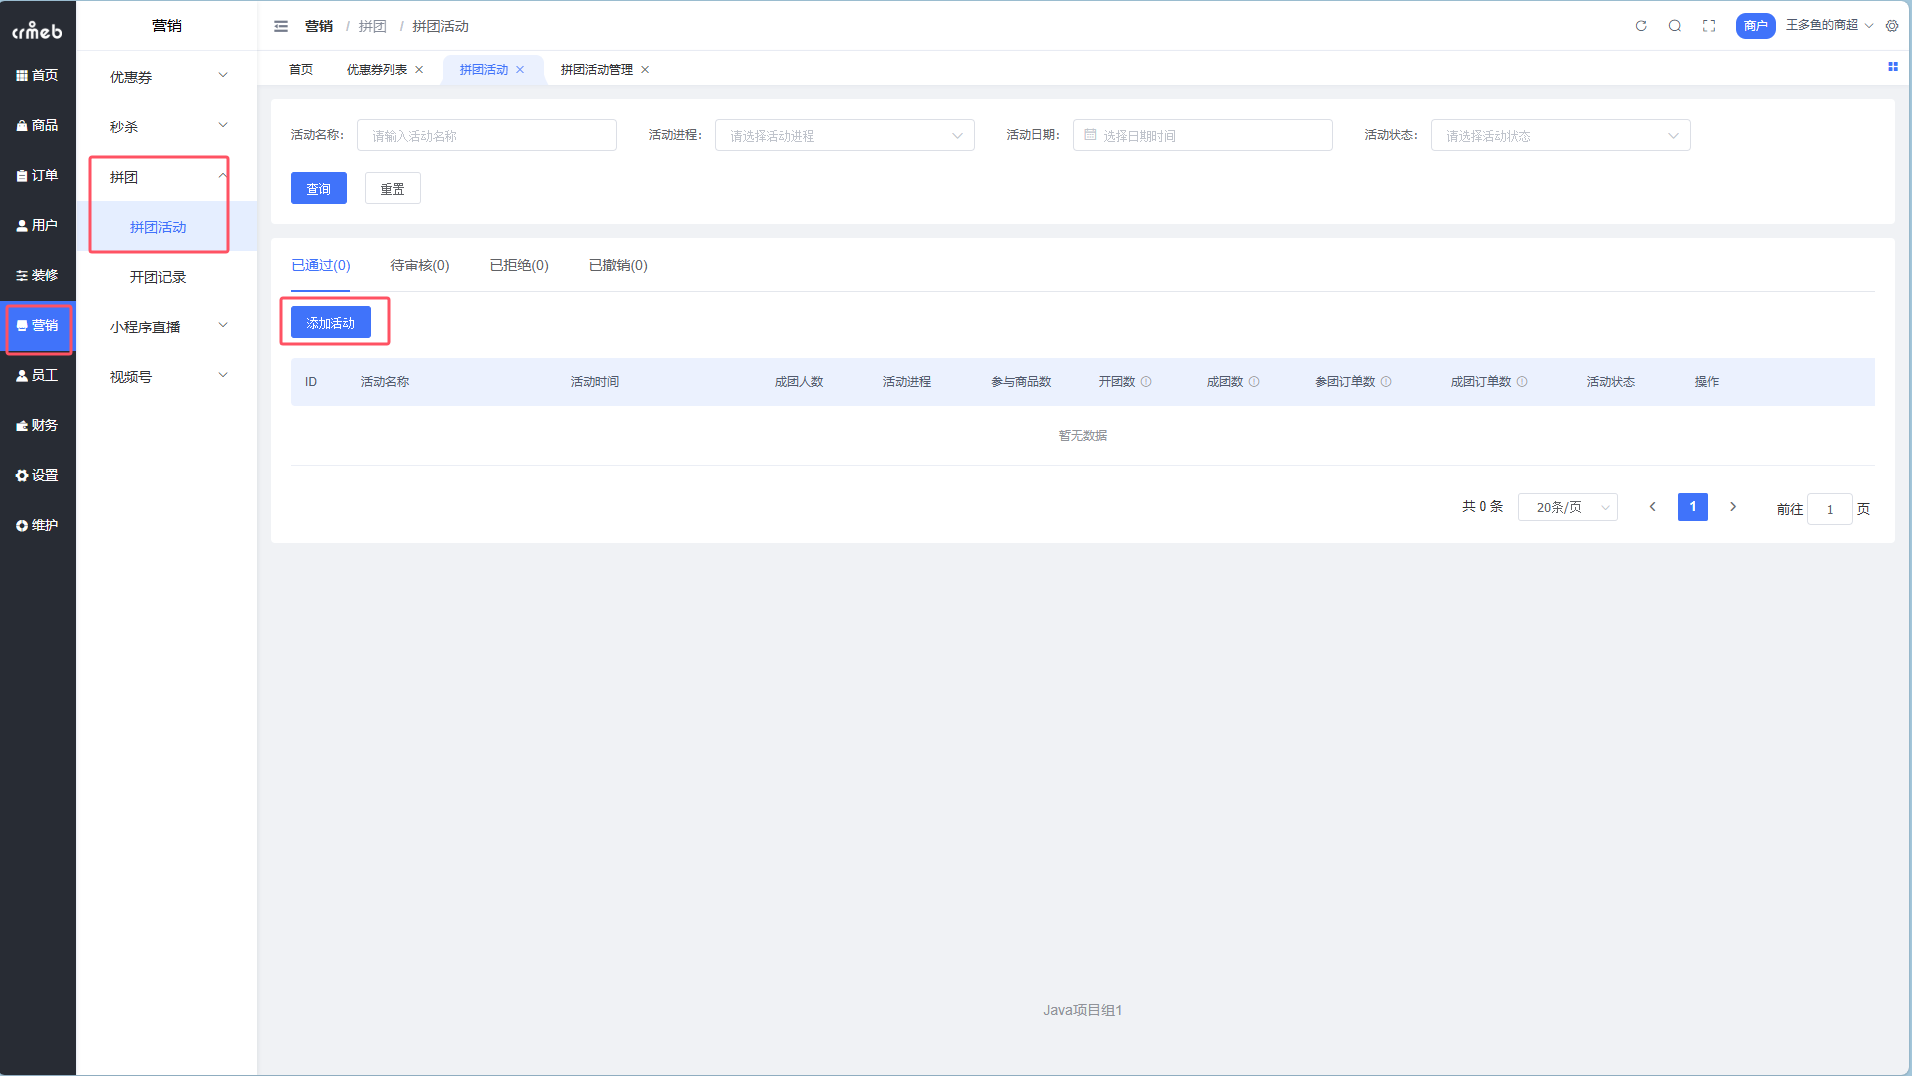The height and width of the screenshot is (1076, 1912).
Task: Go to 商品 in the left navigation
Action: click(38, 125)
